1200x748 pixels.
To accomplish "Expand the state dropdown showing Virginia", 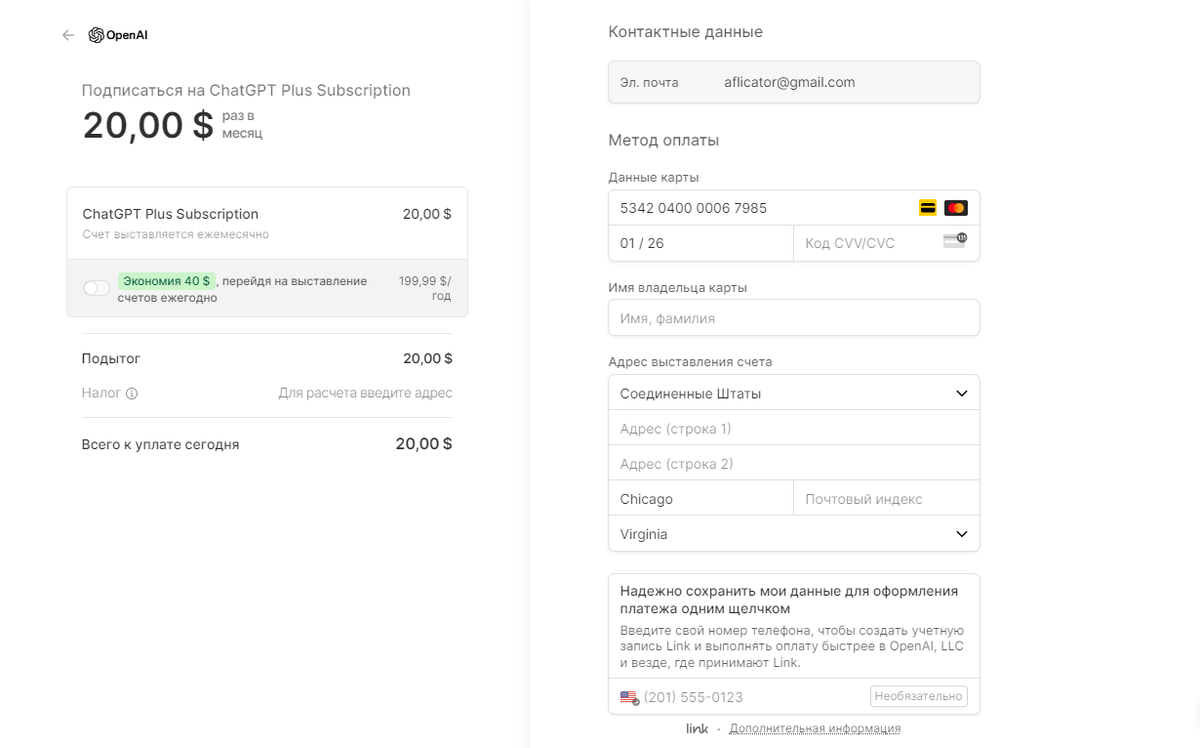I will tap(794, 534).
